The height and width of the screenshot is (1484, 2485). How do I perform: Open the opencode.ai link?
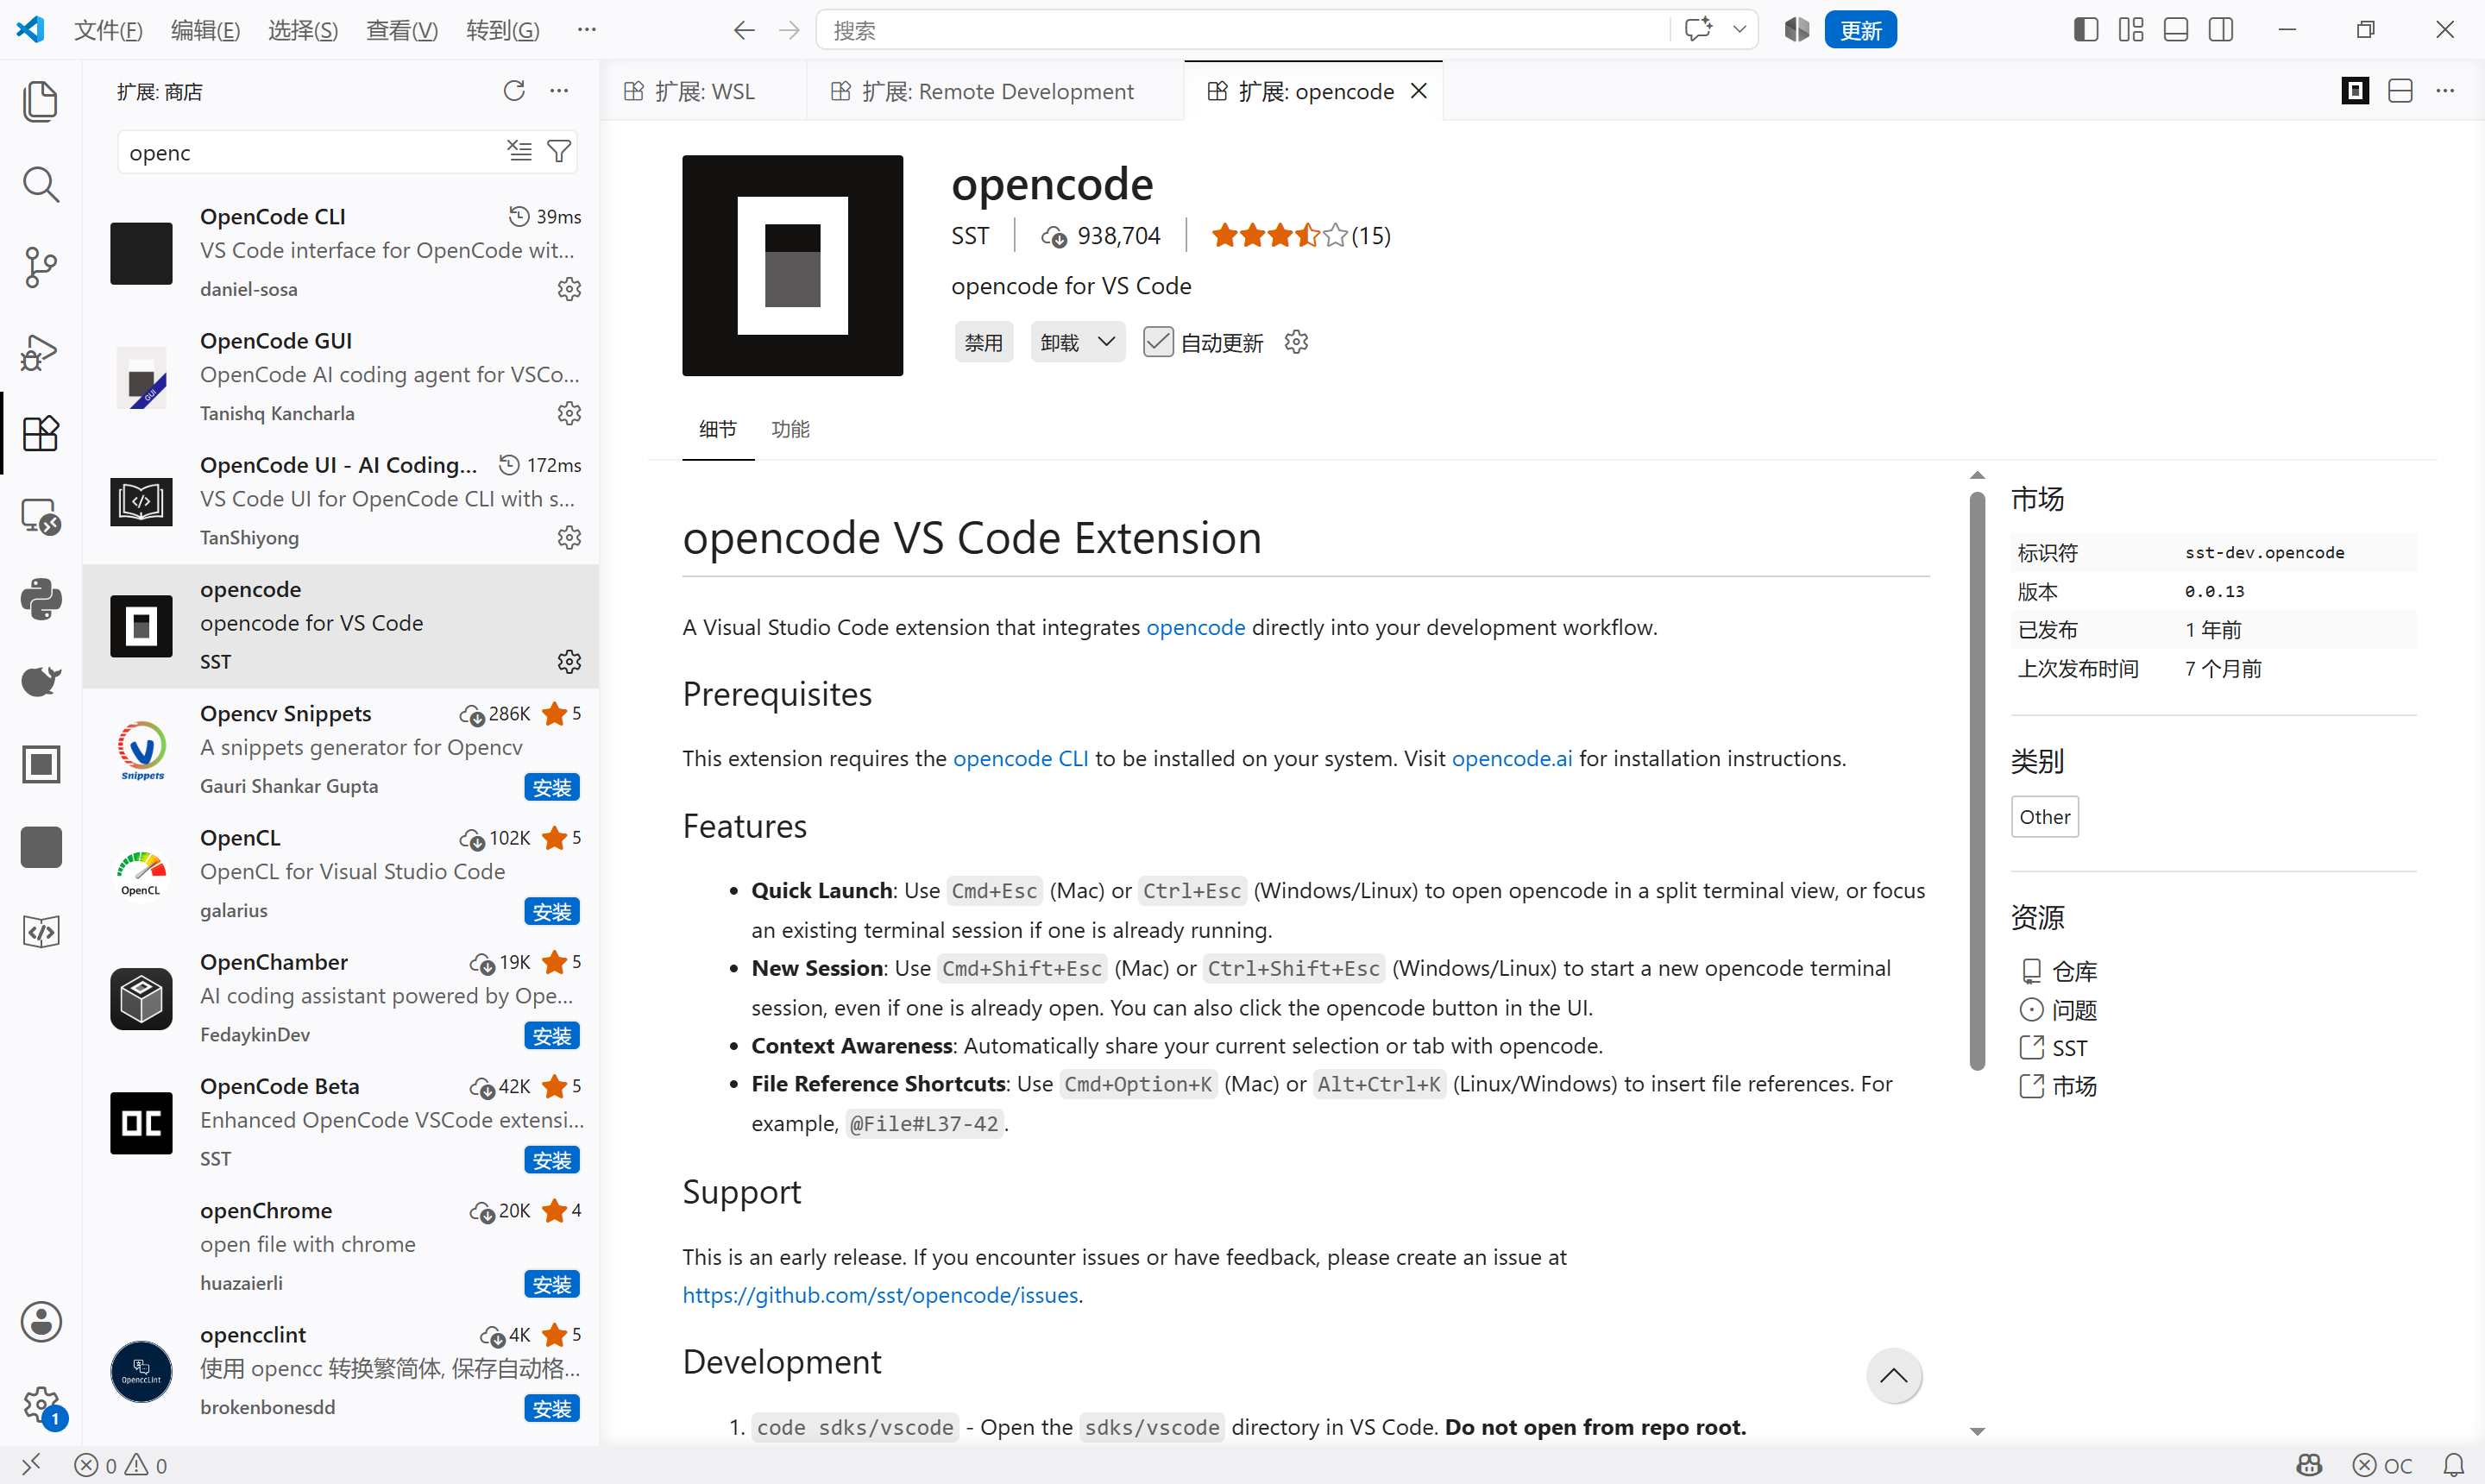tap(1512, 758)
